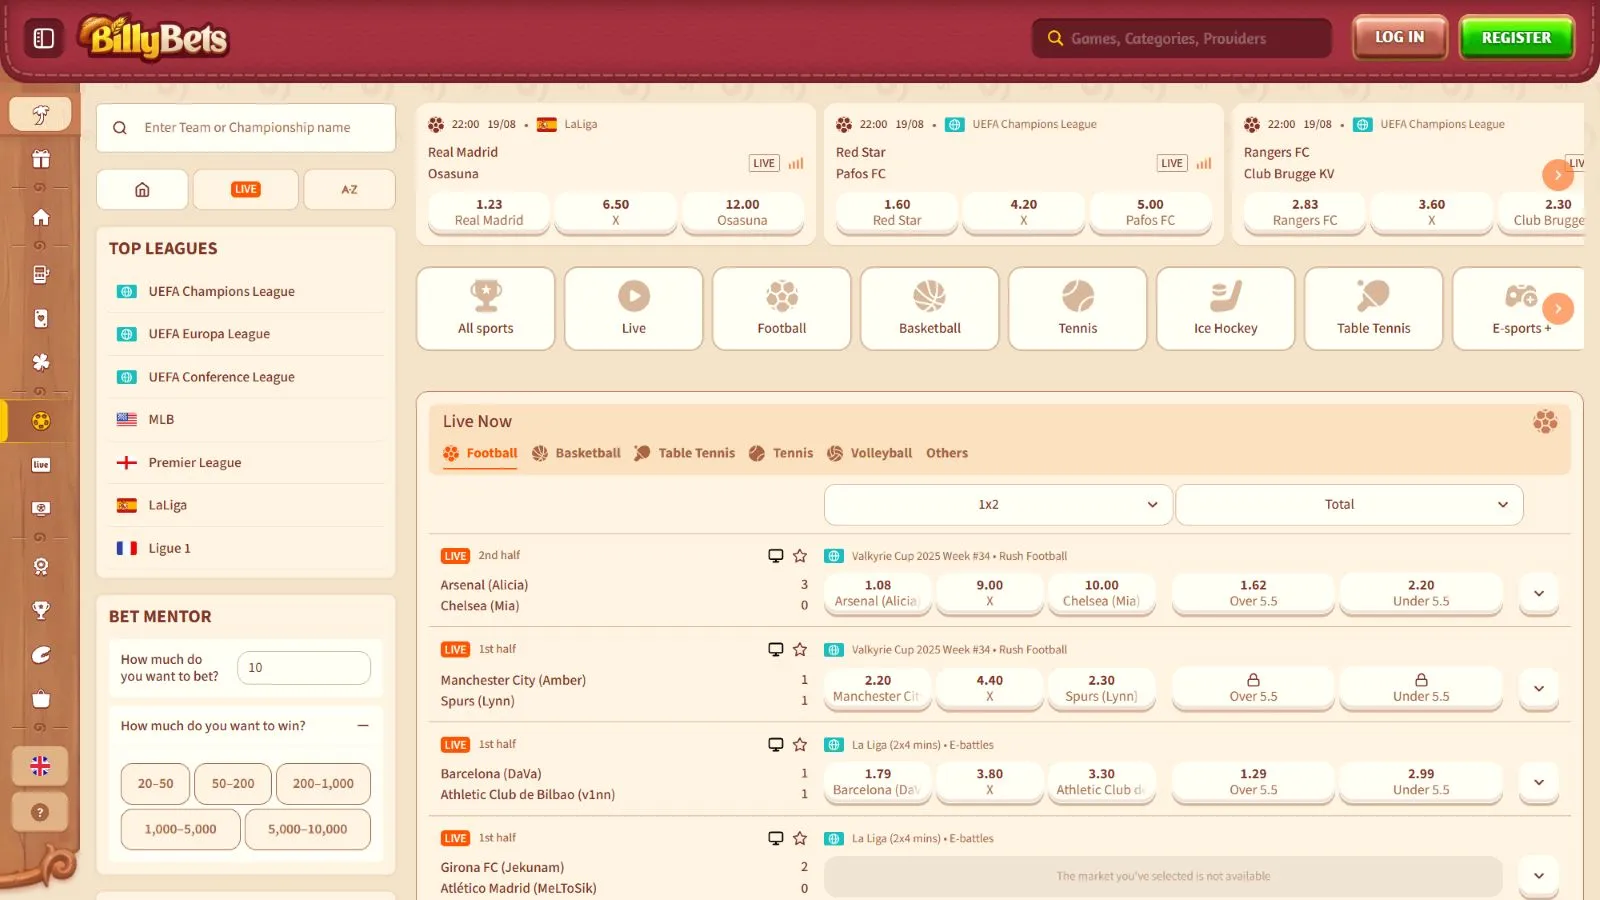Favorite the Arsenal vs Chelsea match star
This screenshot has width=1600, height=900.
[x=800, y=556]
